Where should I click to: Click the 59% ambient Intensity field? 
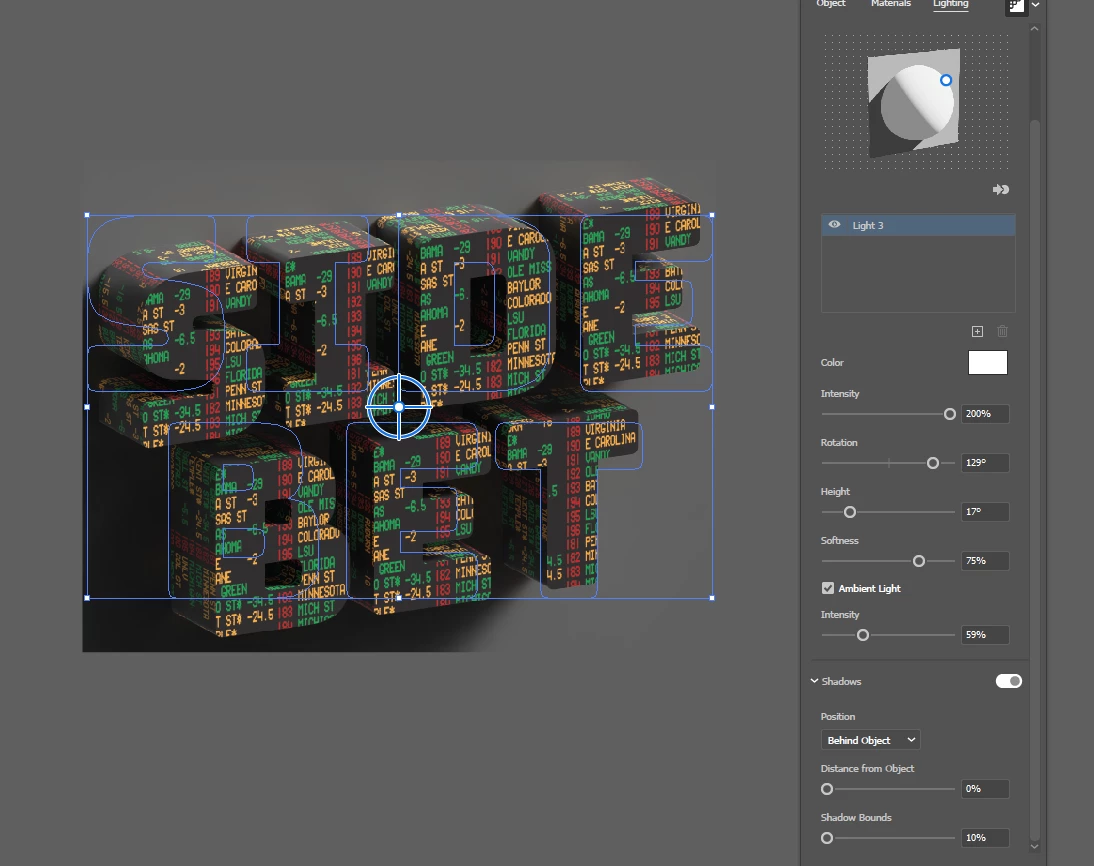tap(984, 634)
